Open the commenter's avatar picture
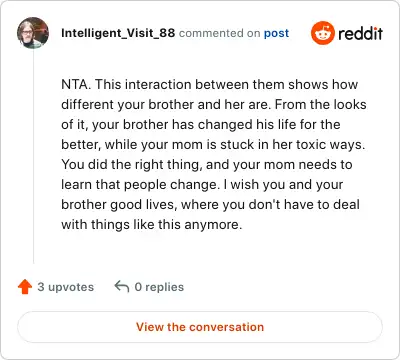Image resolution: width=400 pixels, height=360 pixels. [x=33, y=33]
